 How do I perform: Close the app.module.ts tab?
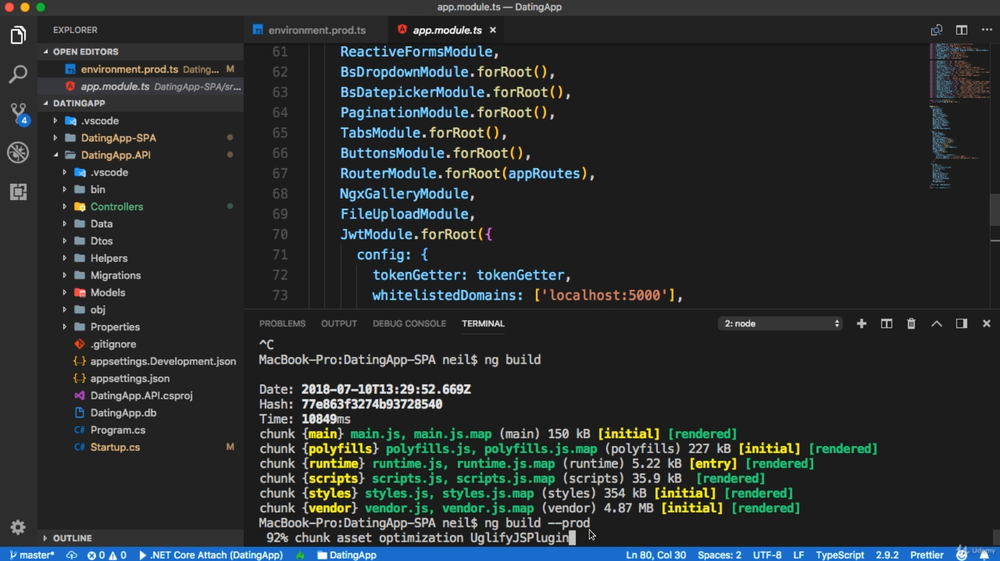click(492, 30)
